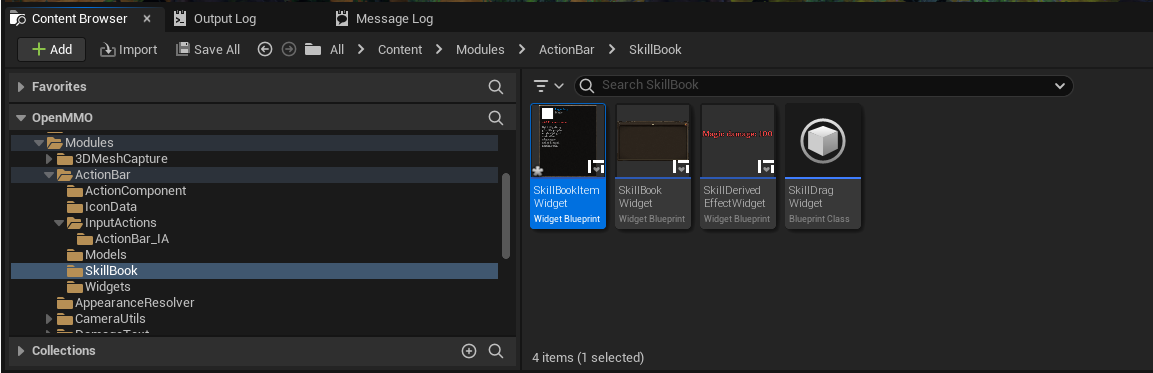Collapse the Modules folder
The image size is (1153, 373).
point(40,143)
